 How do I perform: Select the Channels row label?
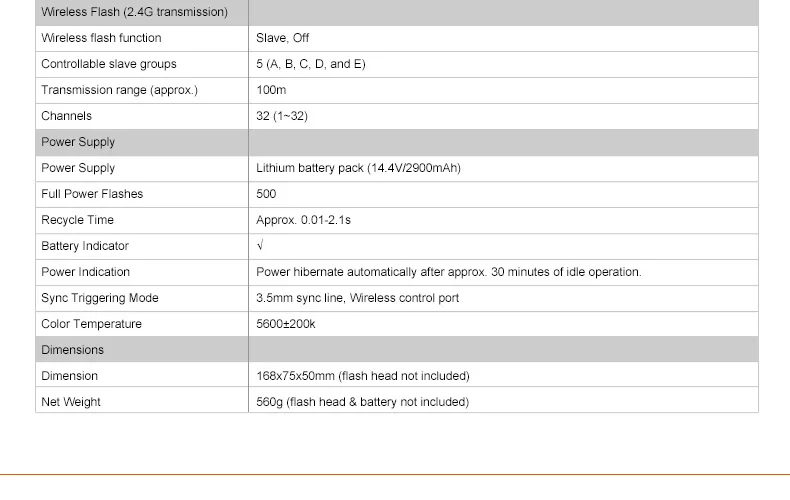pyautogui.click(x=67, y=116)
